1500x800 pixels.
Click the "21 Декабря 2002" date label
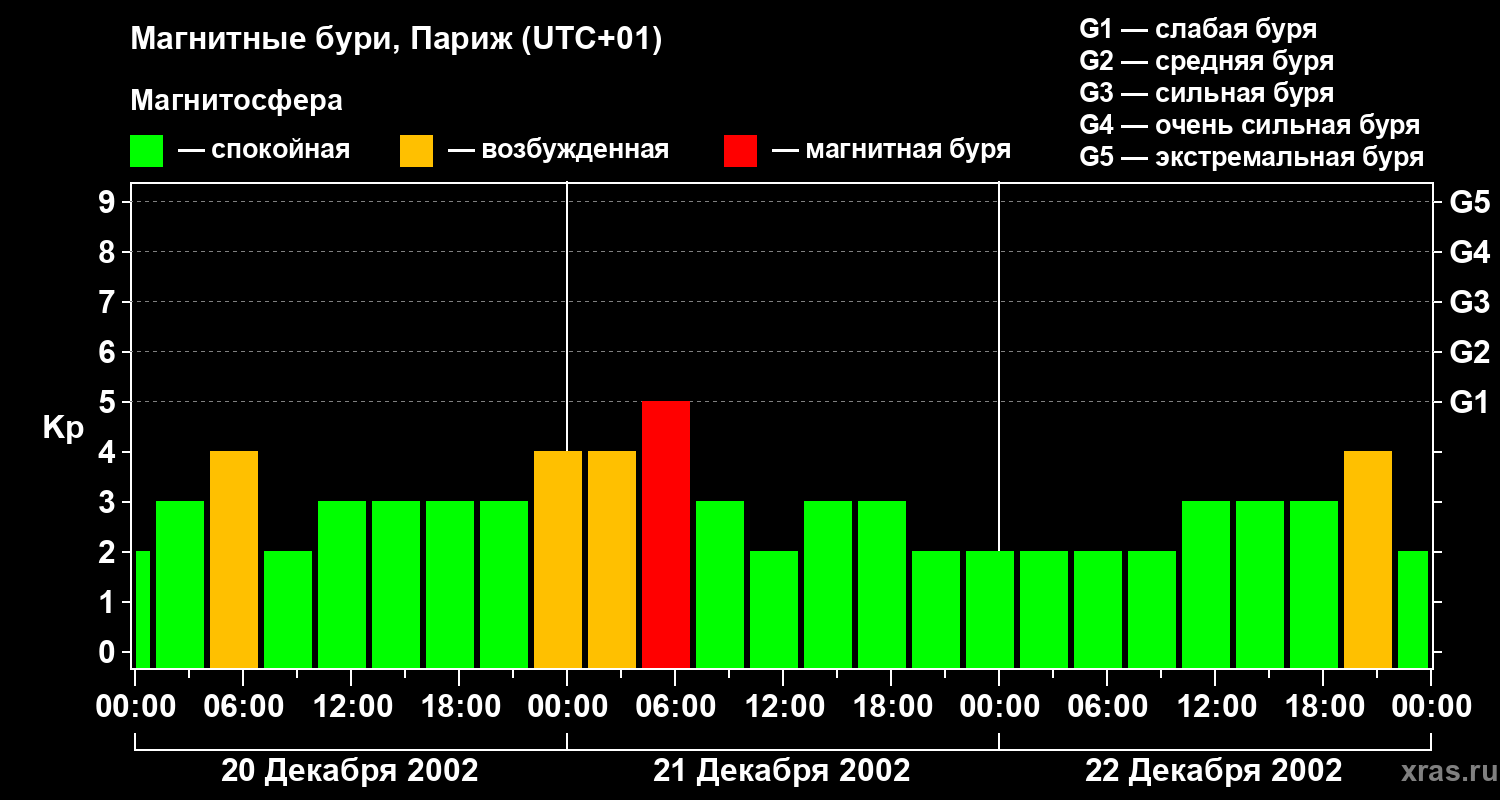click(x=782, y=771)
